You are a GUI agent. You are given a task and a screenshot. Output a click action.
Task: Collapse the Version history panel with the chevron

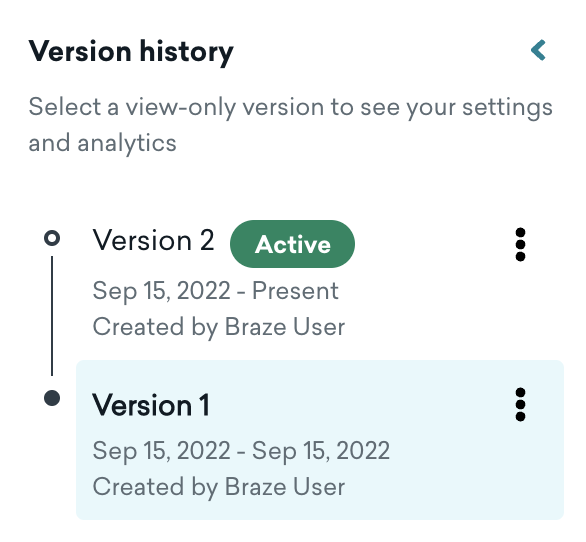539,50
